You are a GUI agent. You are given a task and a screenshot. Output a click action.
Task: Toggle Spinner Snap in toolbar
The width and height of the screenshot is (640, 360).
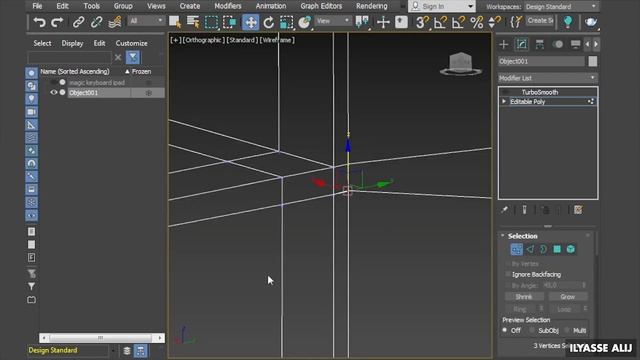point(494,22)
